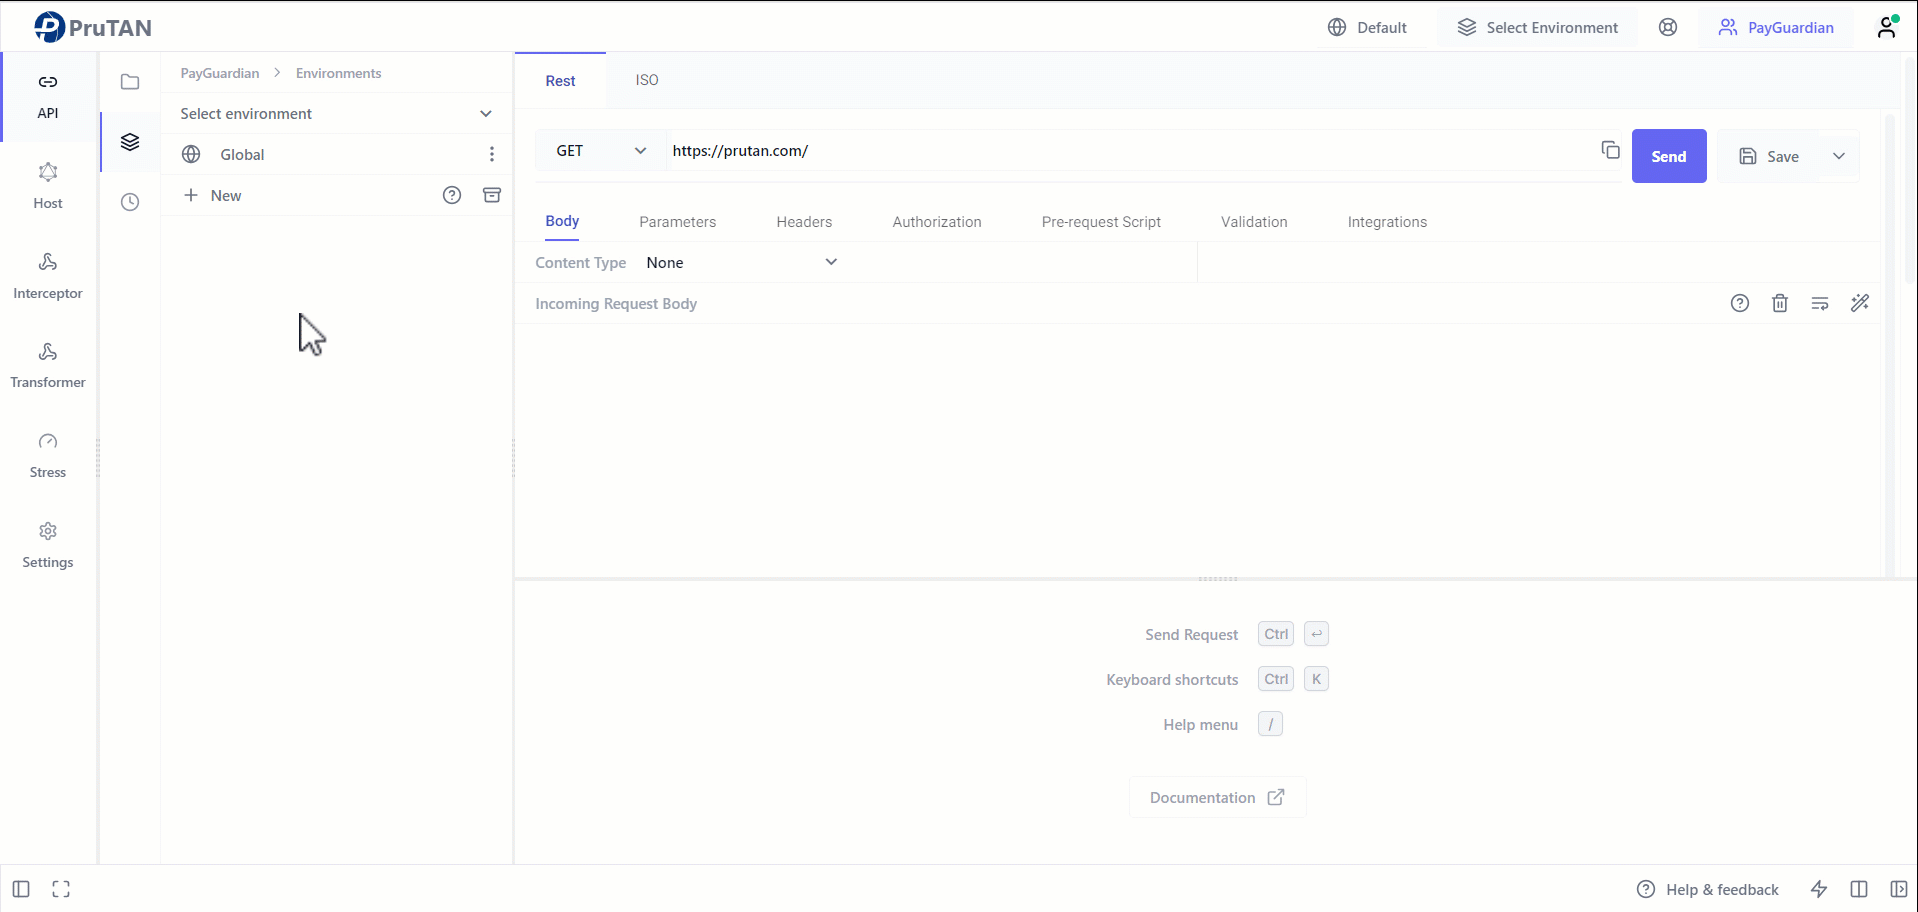Open the API section in sidebar
Screen dimensions: 1918x912
[x=48, y=96]
